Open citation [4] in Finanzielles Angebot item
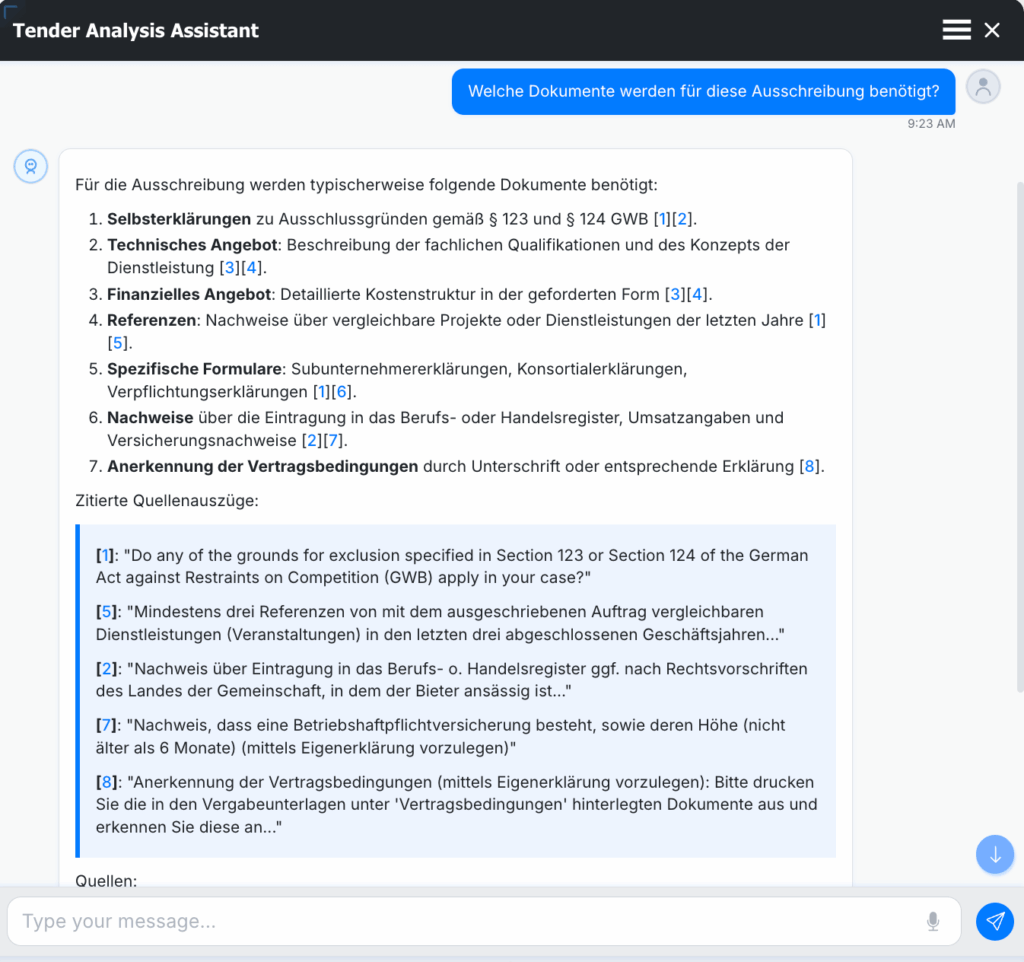The height and width of the screenshot is (962, 1024). [698, 294]
